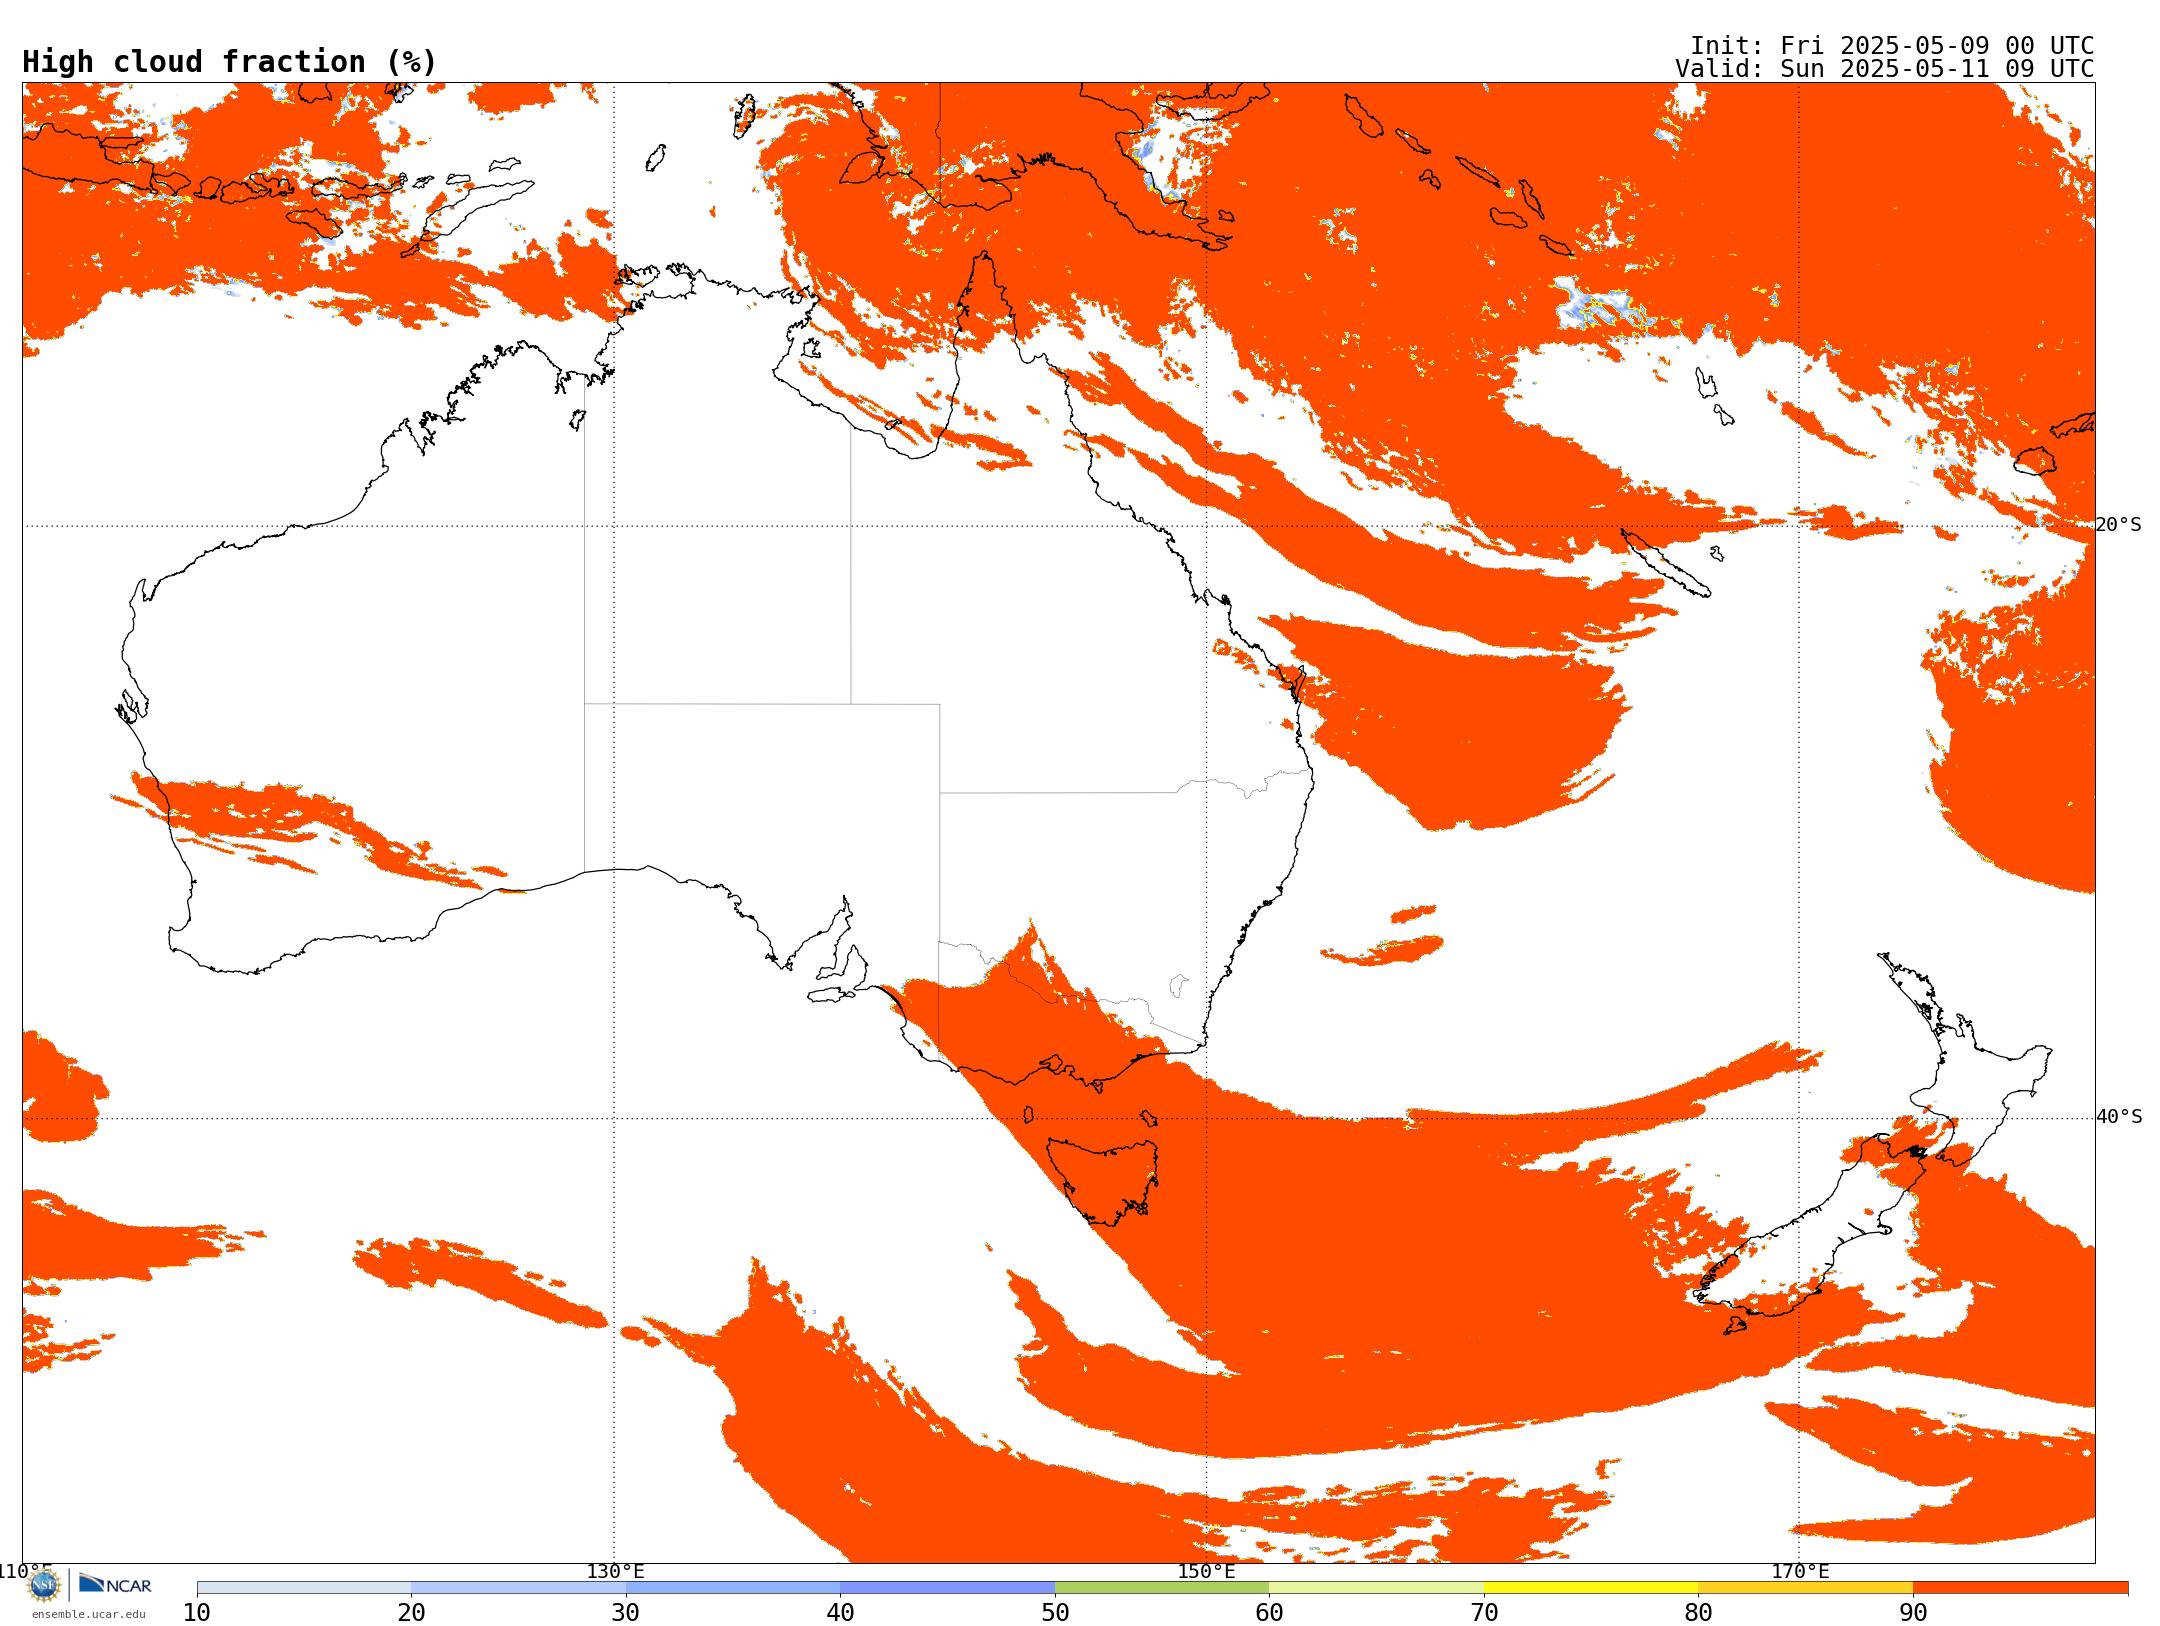Click the colorbar tick label 20
The image size is (2160, 1626).
[x=411, y=1613]
